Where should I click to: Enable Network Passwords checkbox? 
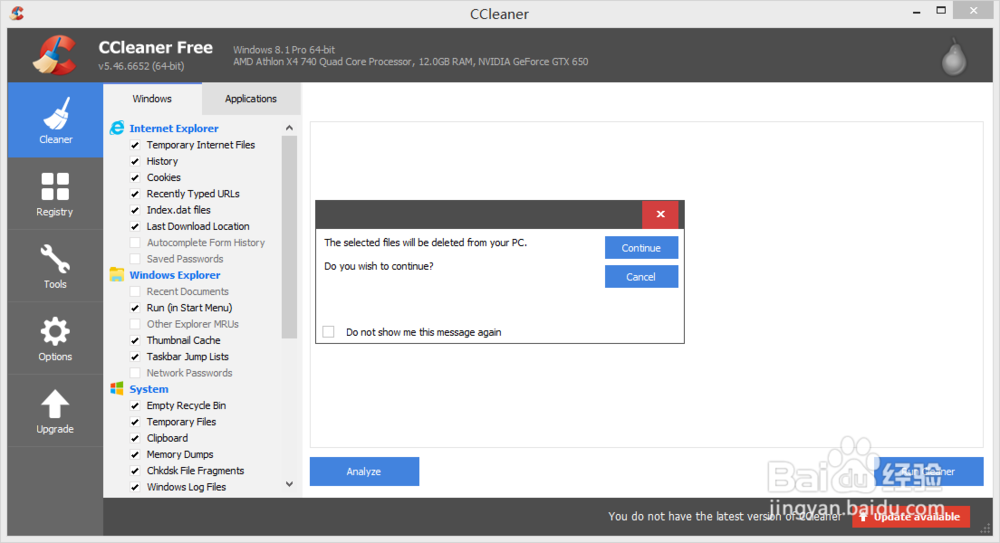click(x=135, y=373)
